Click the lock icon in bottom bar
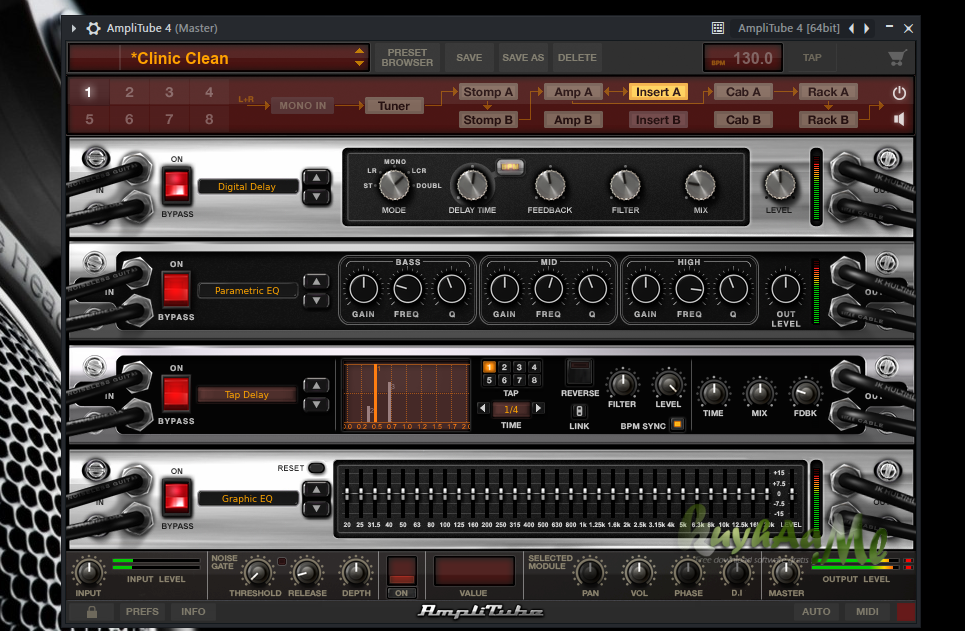Screen dimensions: 965x631 tap(92, 612)
